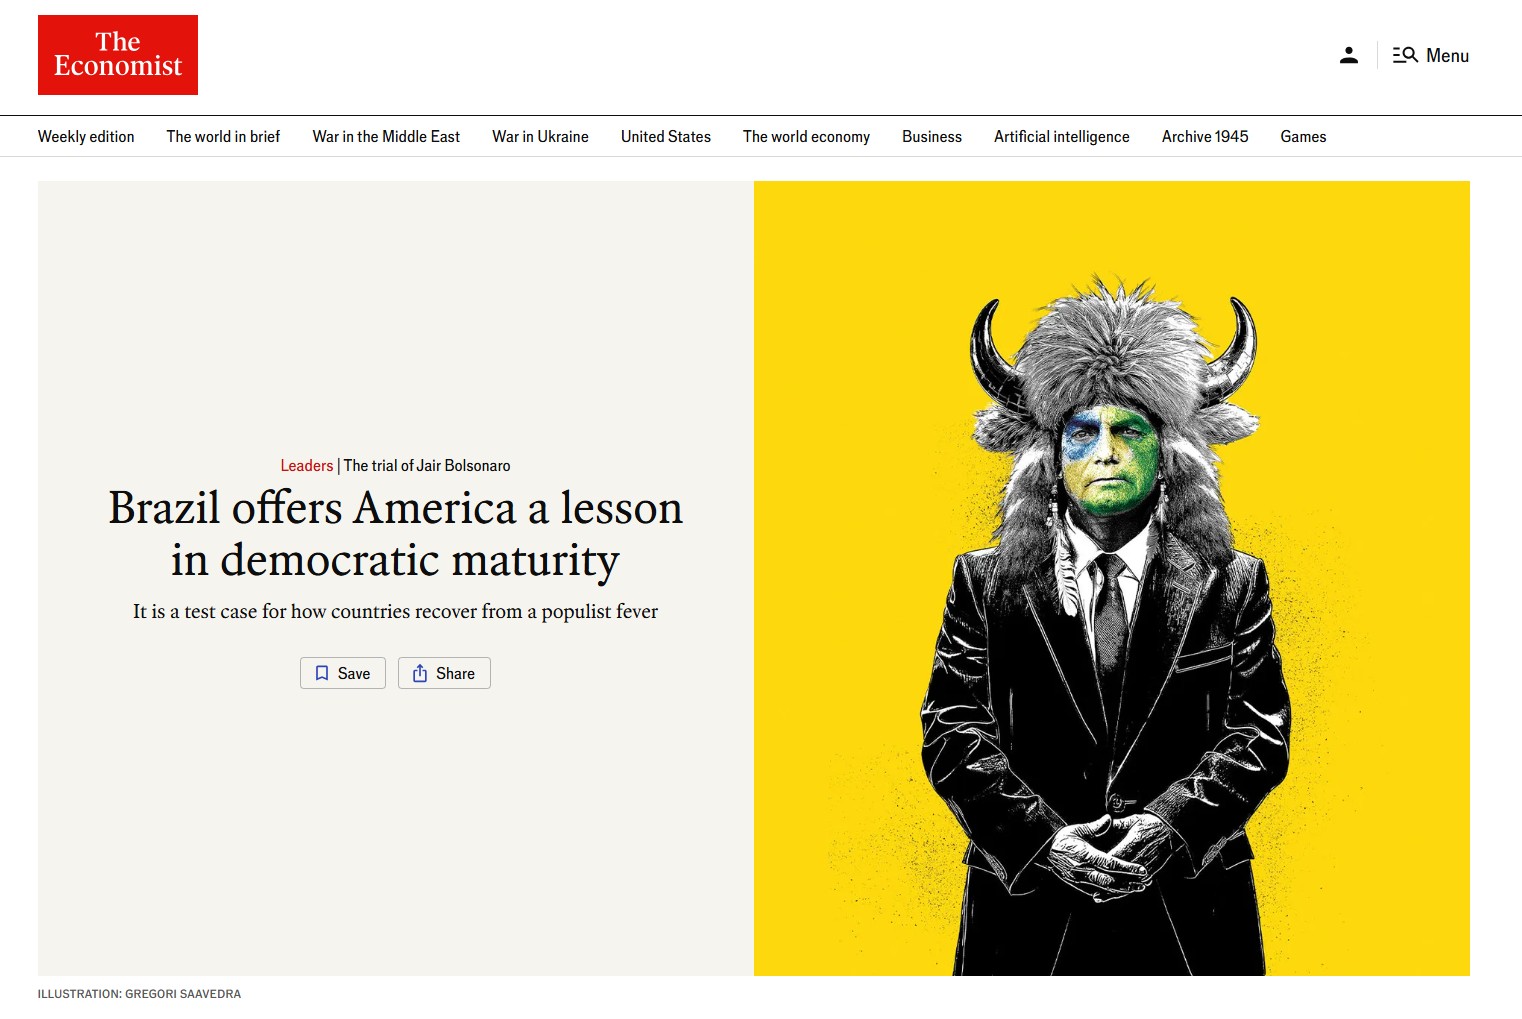Open the Business section
Viewport: 1522px width, 1019px height.
[x=931, y=137]
